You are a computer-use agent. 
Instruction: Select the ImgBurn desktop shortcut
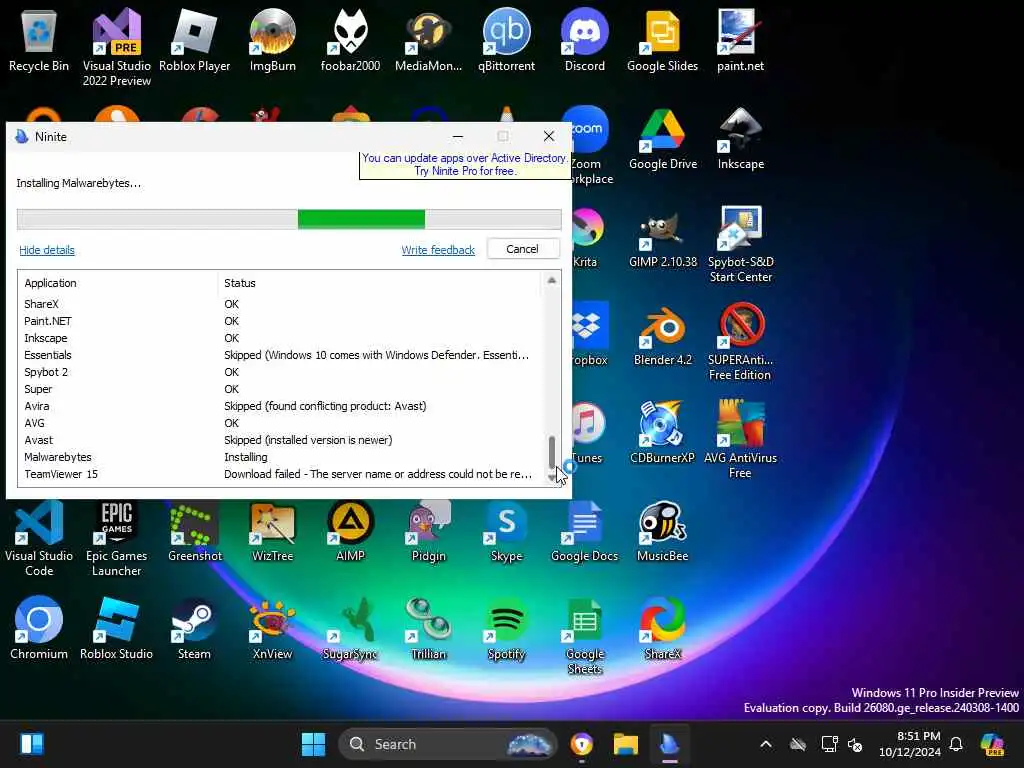[272, 40]
